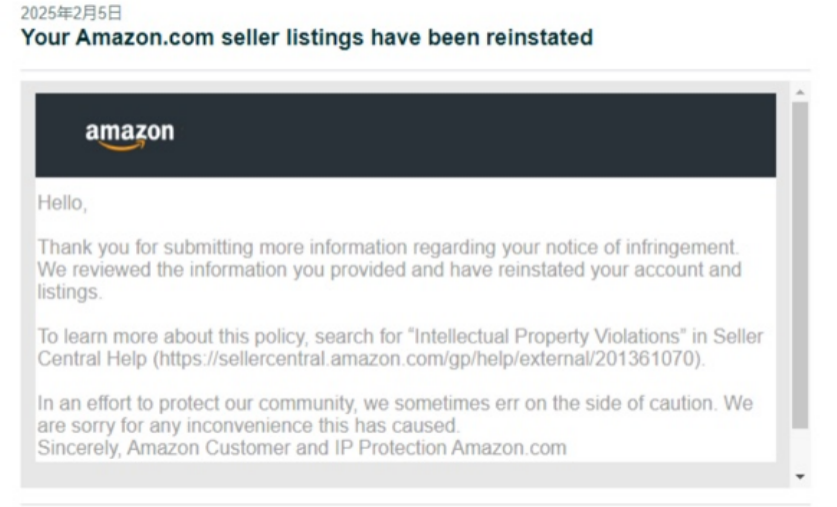The height and width of the screenshot is (507, 837).
Task: Click the date 2025年2月5日
Action: 72,13
